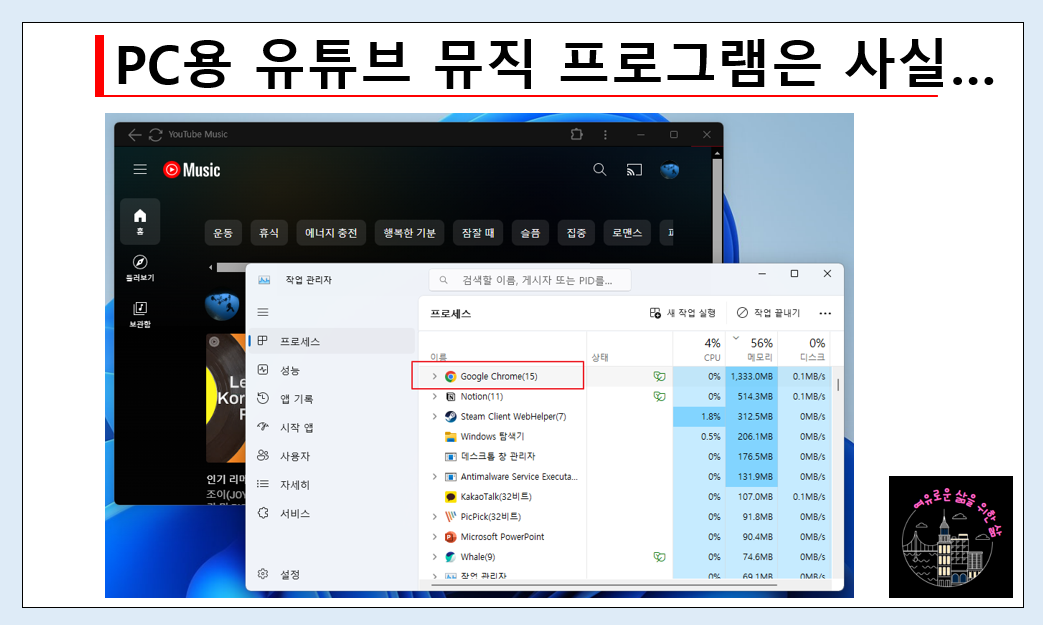Expand the PicPick(32비트) process
The image size is (1043, 625).
pos(434,517)
